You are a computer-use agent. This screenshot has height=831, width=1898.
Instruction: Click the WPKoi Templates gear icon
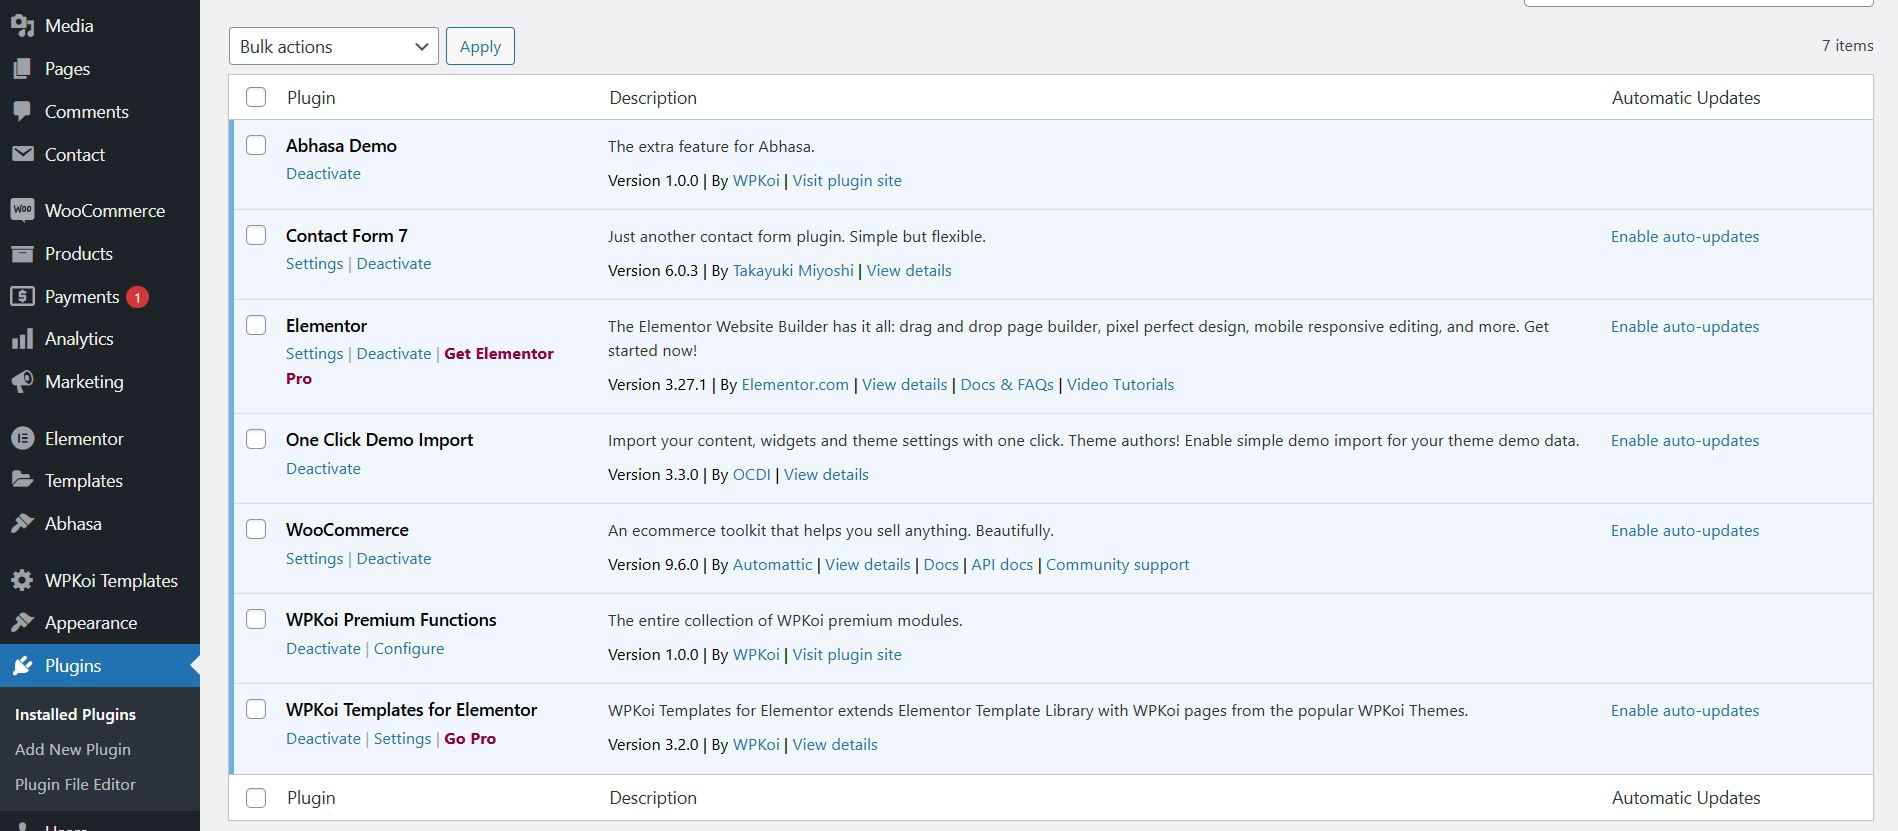coord(22,580)
